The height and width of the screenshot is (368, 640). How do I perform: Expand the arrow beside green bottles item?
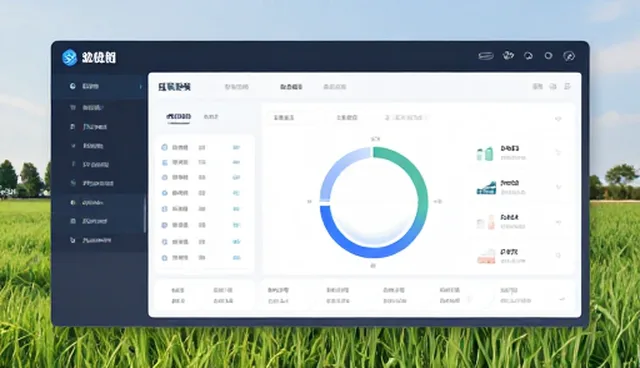tap(558, 152)
